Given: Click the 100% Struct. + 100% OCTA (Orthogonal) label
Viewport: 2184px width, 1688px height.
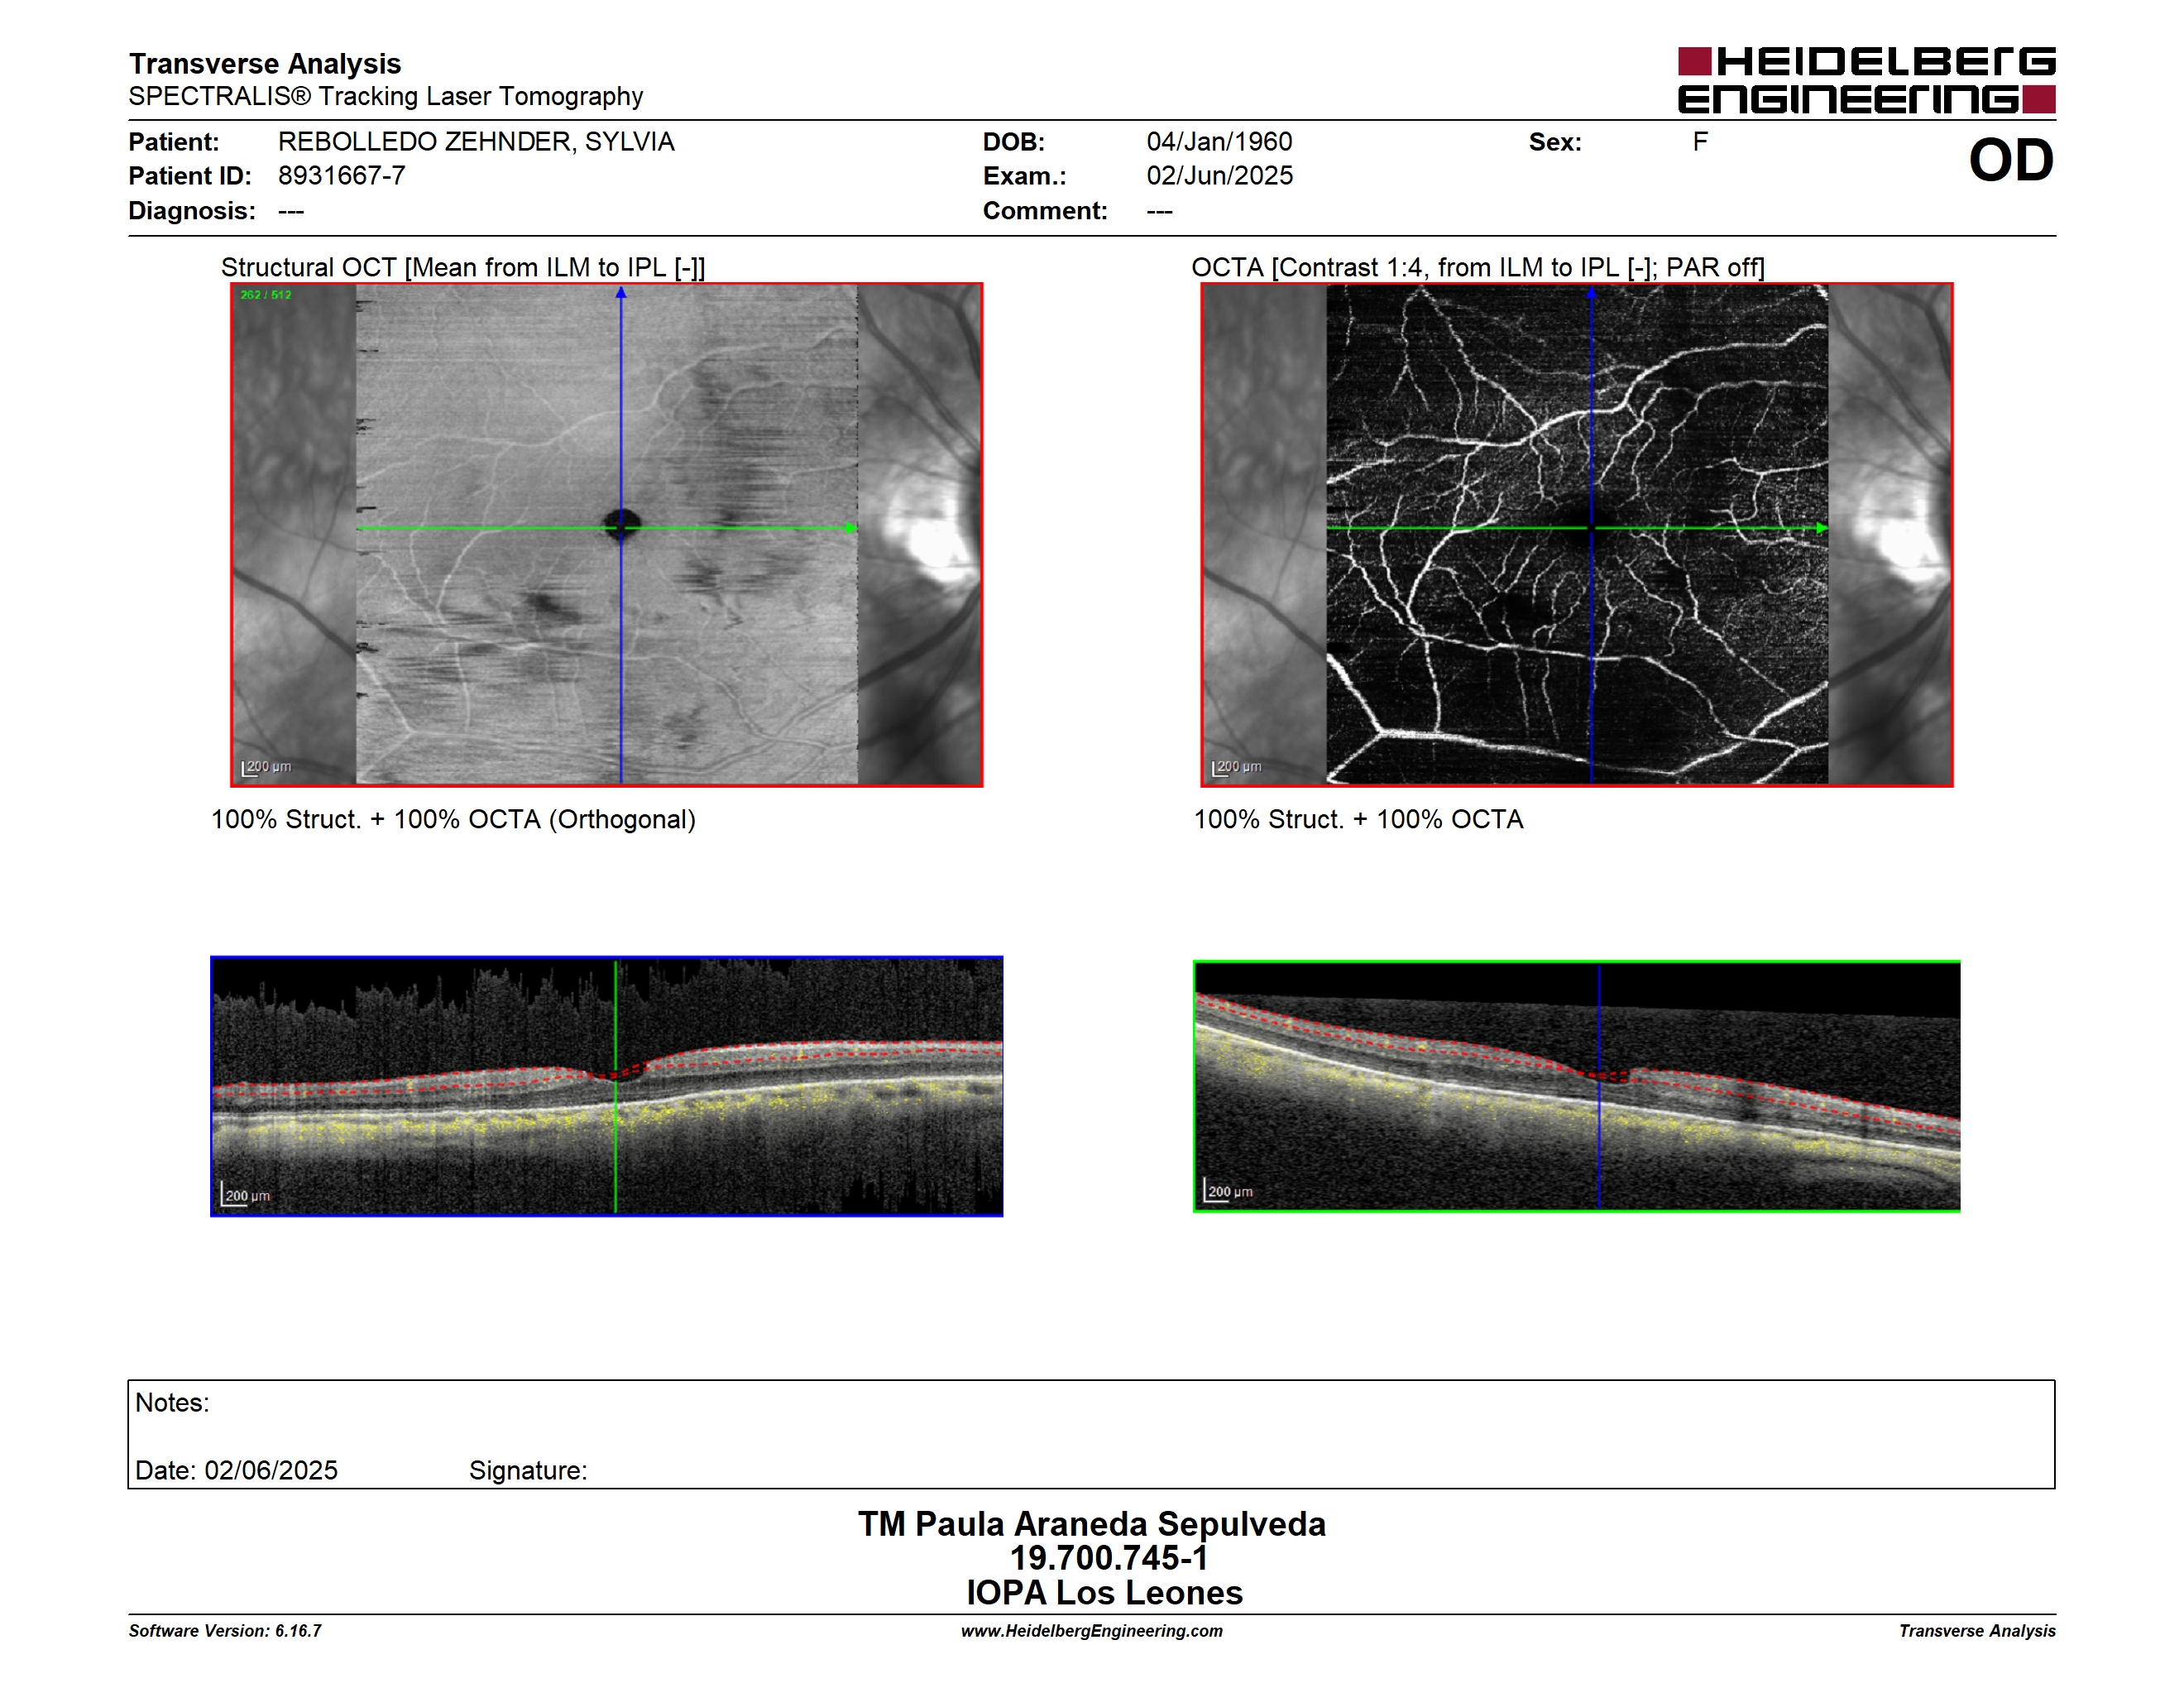Looking at the screenshot, I should 453,820.
